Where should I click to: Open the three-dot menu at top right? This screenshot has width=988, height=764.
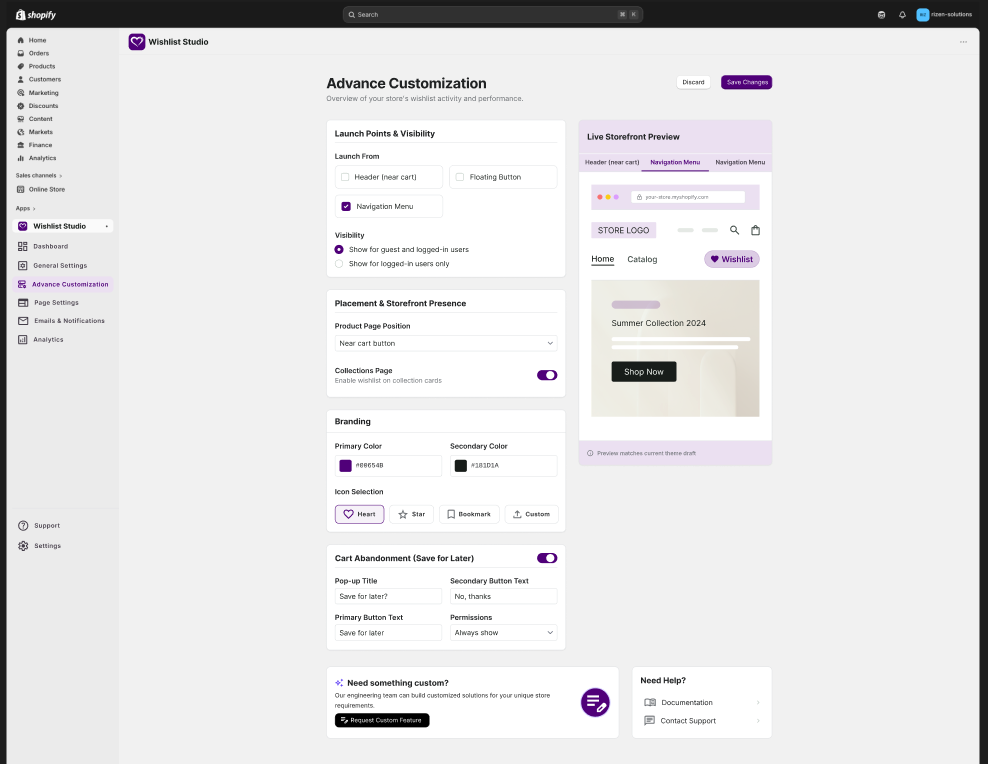click(x=963, y=42)
